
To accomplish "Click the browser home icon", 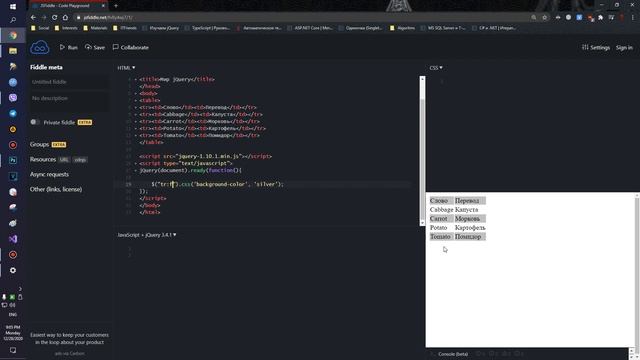I will pyautogui.click(x=65, y=18).
